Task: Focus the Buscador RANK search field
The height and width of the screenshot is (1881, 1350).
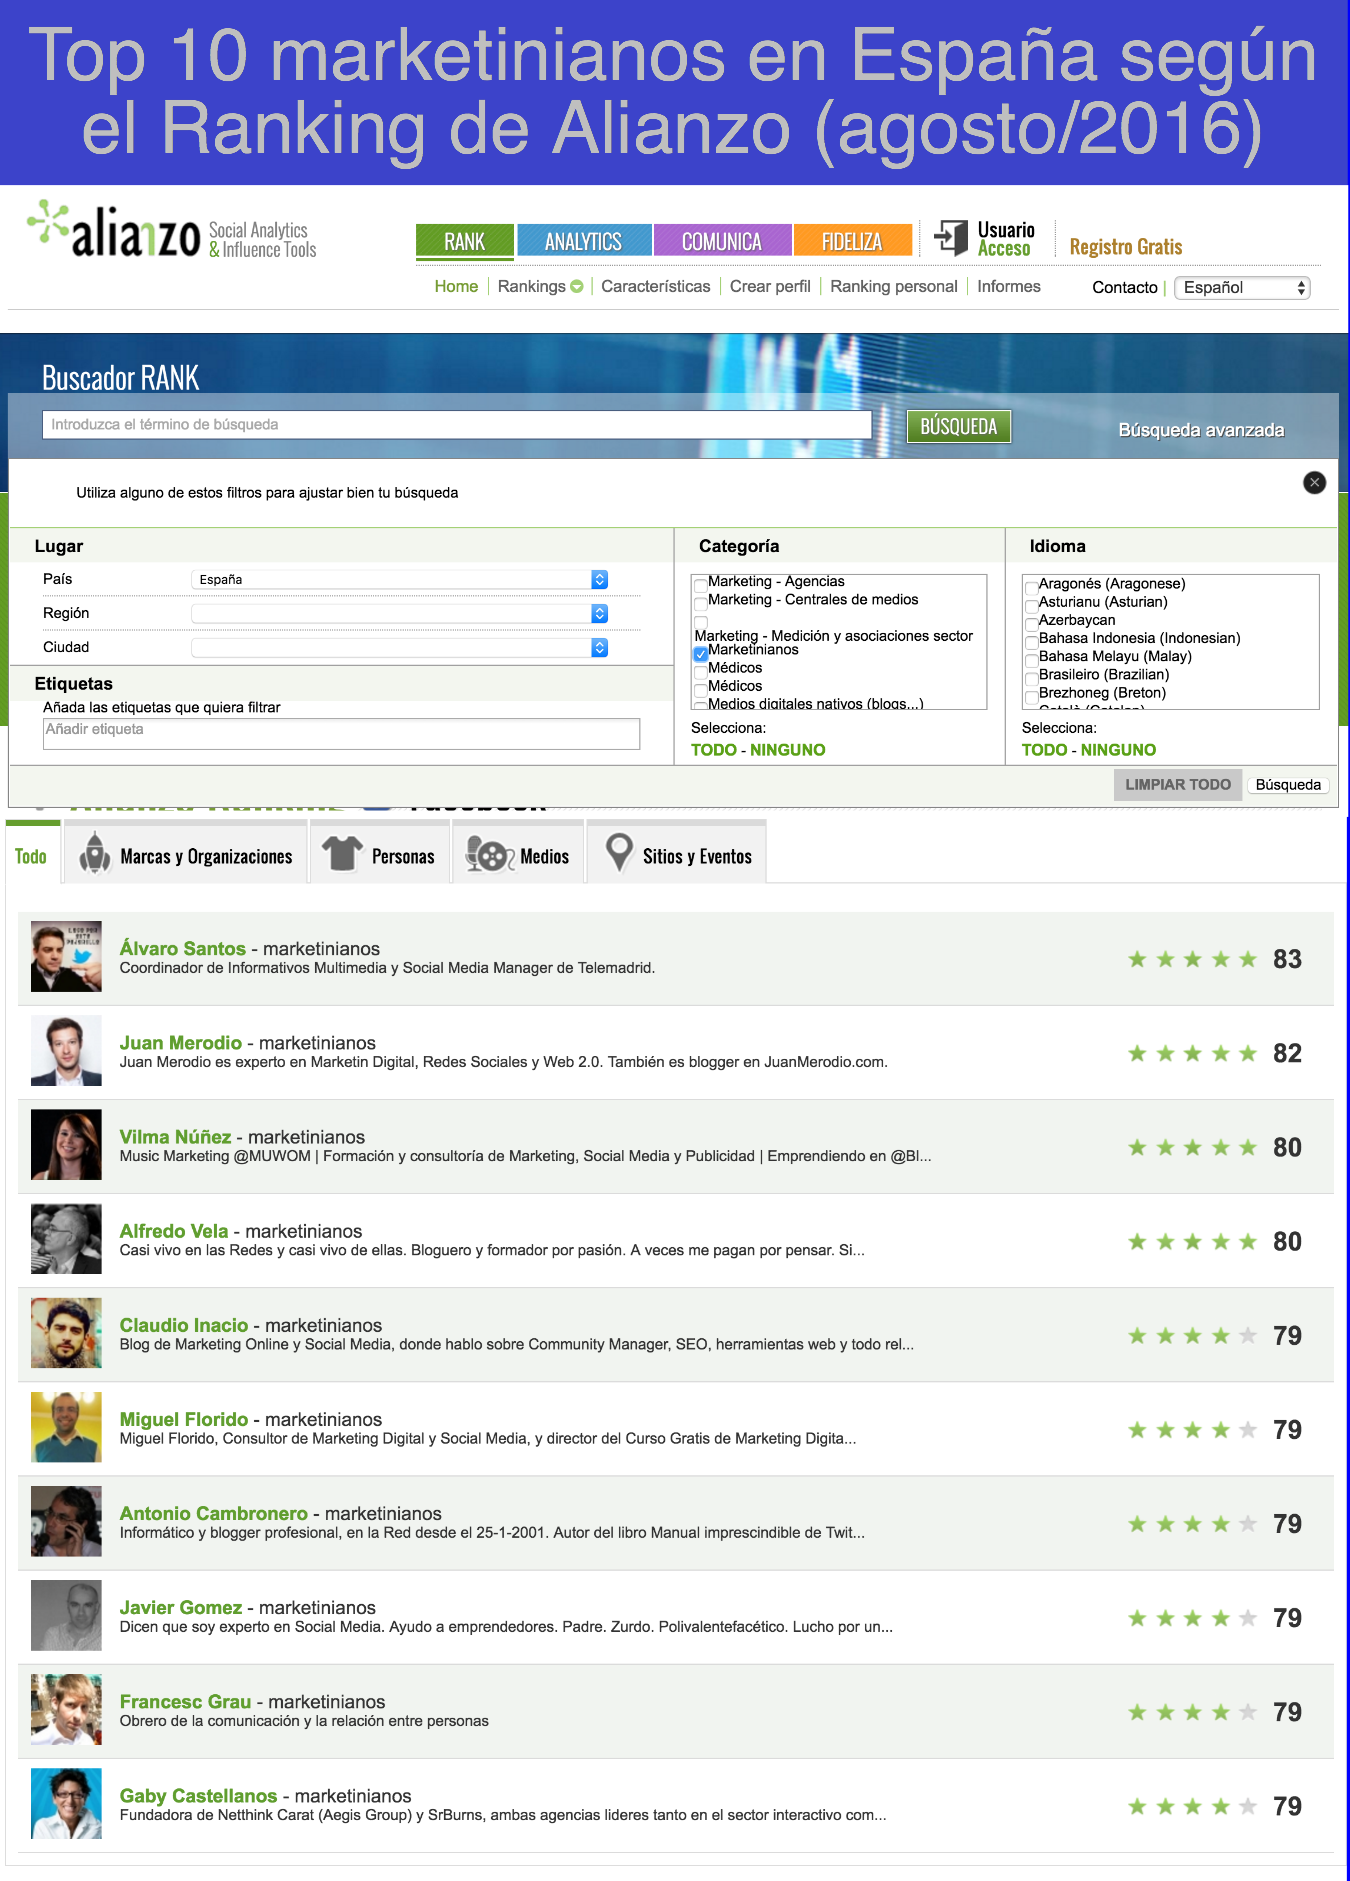Action: click(457, 425)
